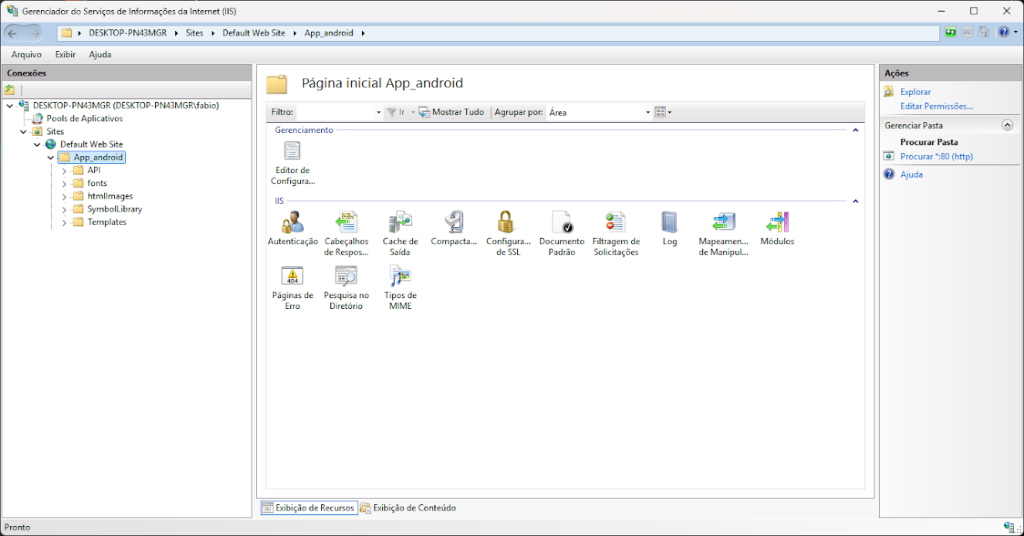Click Ajuda link in Ações pane

[911, 174]
